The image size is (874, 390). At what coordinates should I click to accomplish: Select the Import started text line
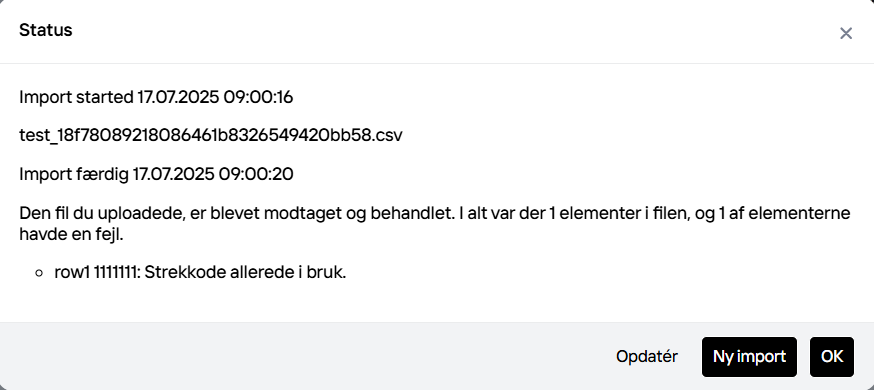point(156,97)
